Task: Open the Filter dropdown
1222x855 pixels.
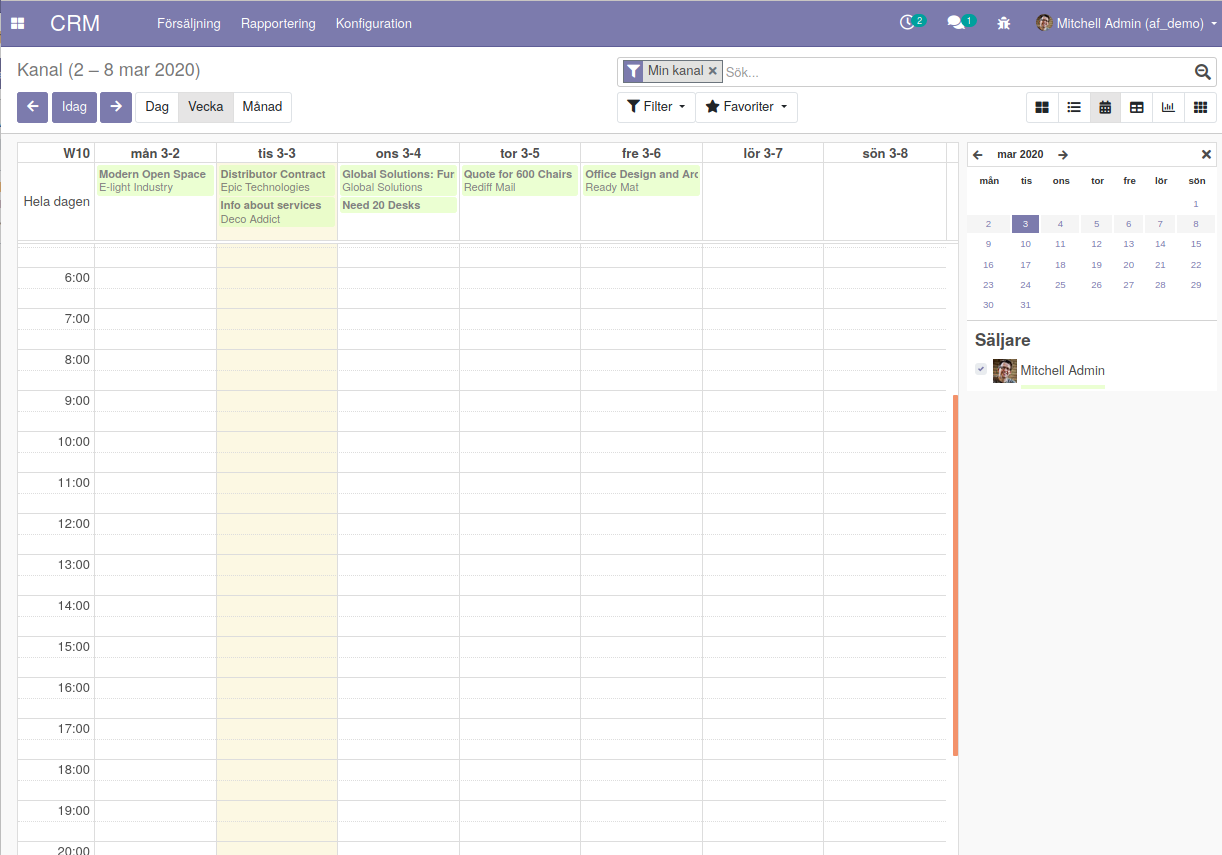Action: 656,107
